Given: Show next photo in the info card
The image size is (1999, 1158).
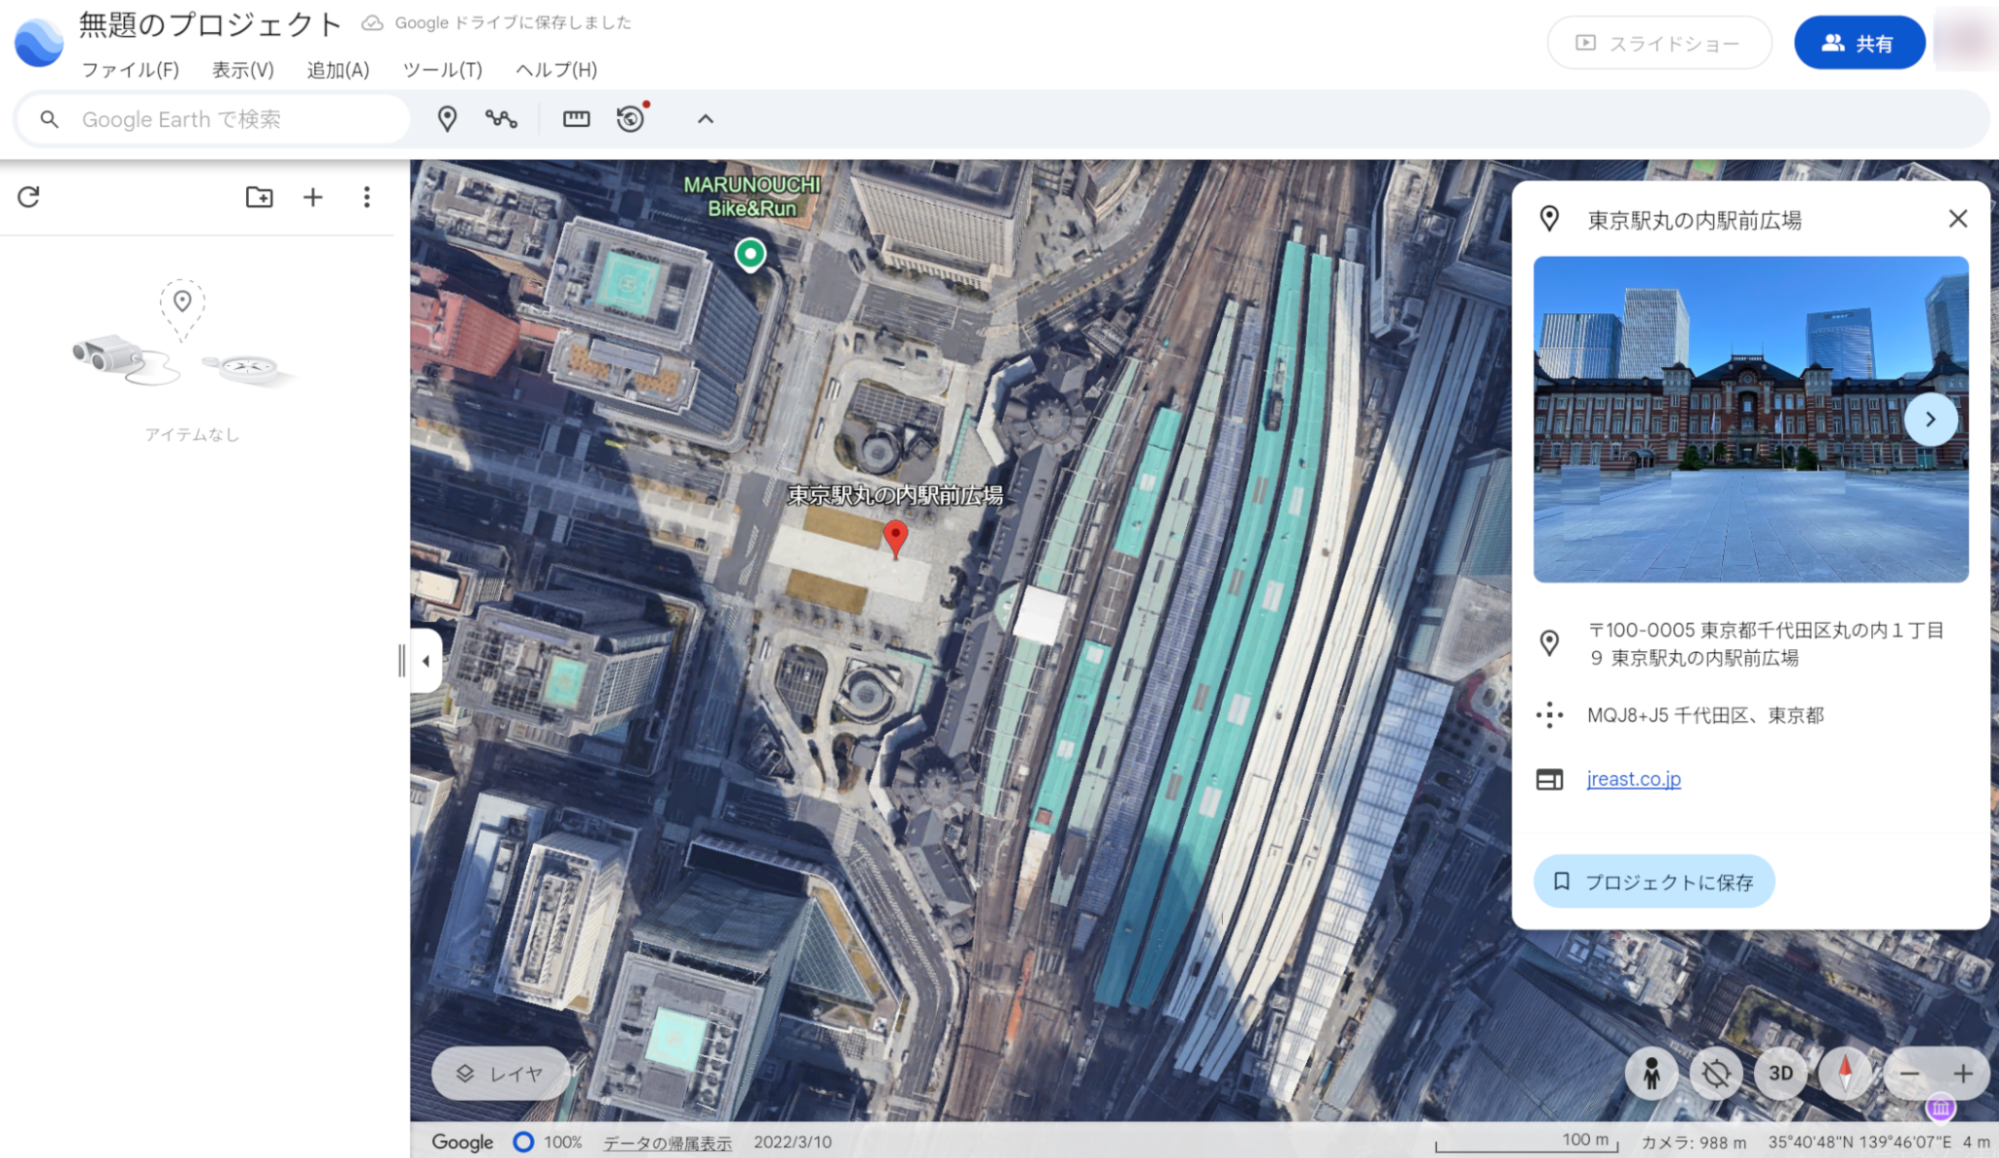Looking at the screenshot, I should [x=1930, y=420].
